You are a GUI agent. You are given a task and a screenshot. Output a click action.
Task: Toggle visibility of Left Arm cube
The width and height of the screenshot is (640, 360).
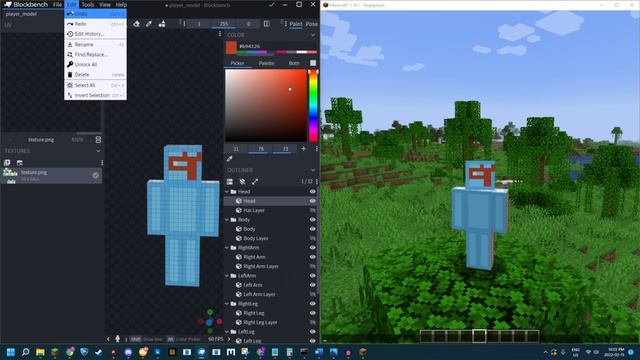point(313,285)
